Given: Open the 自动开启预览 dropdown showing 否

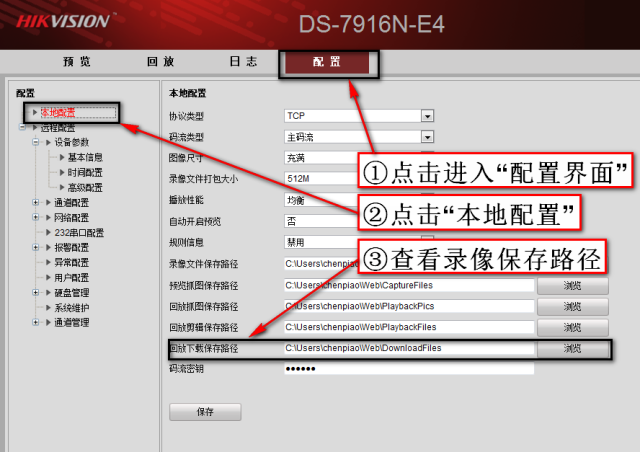Looking at the screenshot, I should (x=320, y=221).
